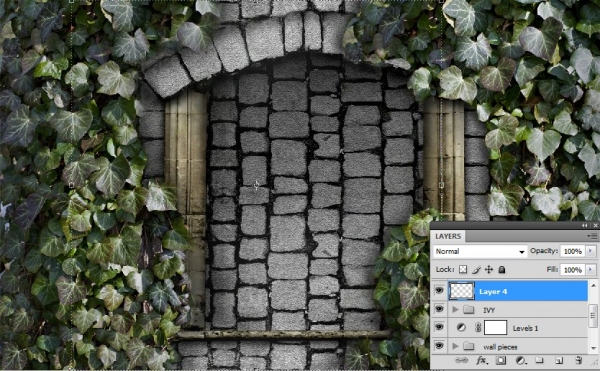Open the Opacity slider arrow
The image size is (600, 371).
click(591, 251)
